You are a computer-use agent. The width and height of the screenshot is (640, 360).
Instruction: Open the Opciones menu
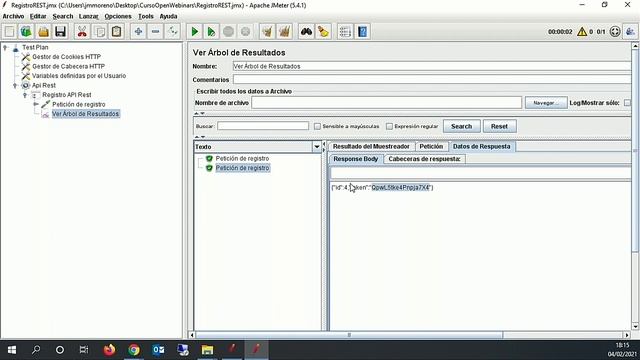coord(118,16)
